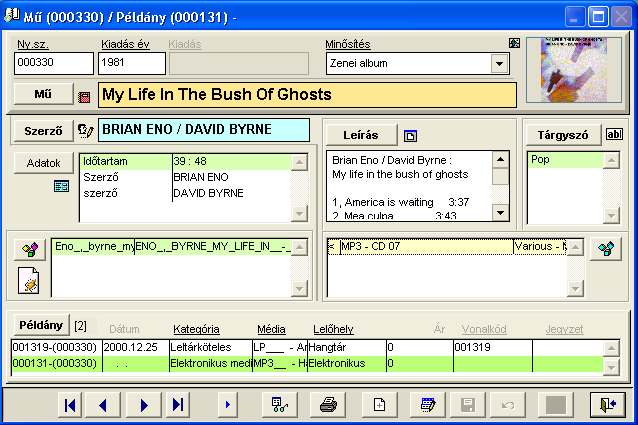638x425 pixels.
Task: Click the ab| text icon next to Tárgyszó
Action: pyautogui.click(x=614, y=134)
